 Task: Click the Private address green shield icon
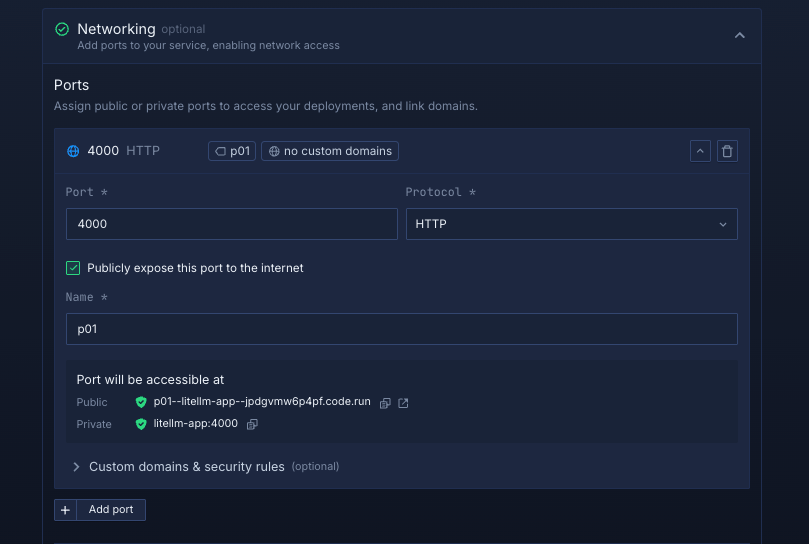click(141, 424)
